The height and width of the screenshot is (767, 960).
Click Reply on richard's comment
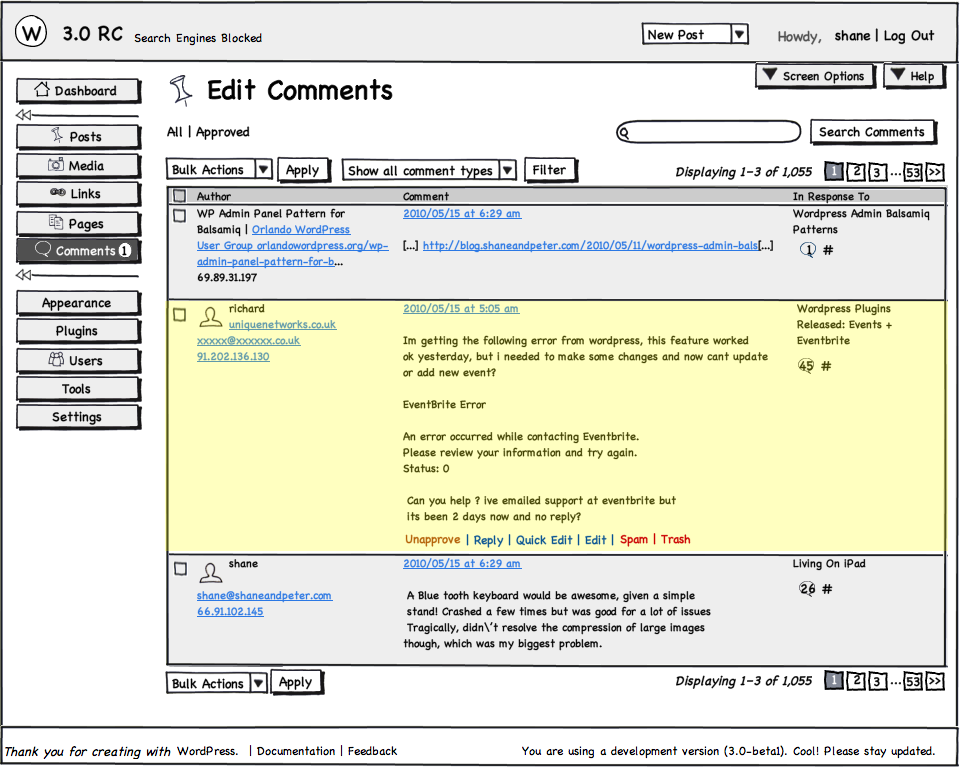pyautogui.click(x=488, y=540)
